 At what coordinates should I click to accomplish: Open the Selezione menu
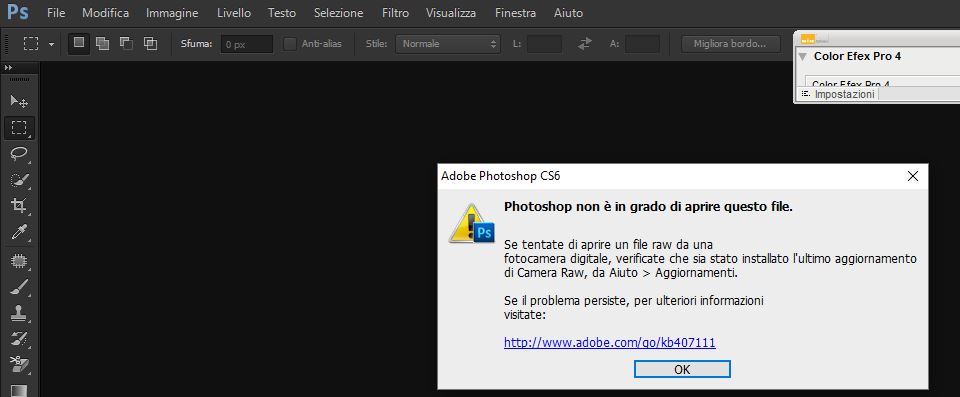(x=338, y=12)
